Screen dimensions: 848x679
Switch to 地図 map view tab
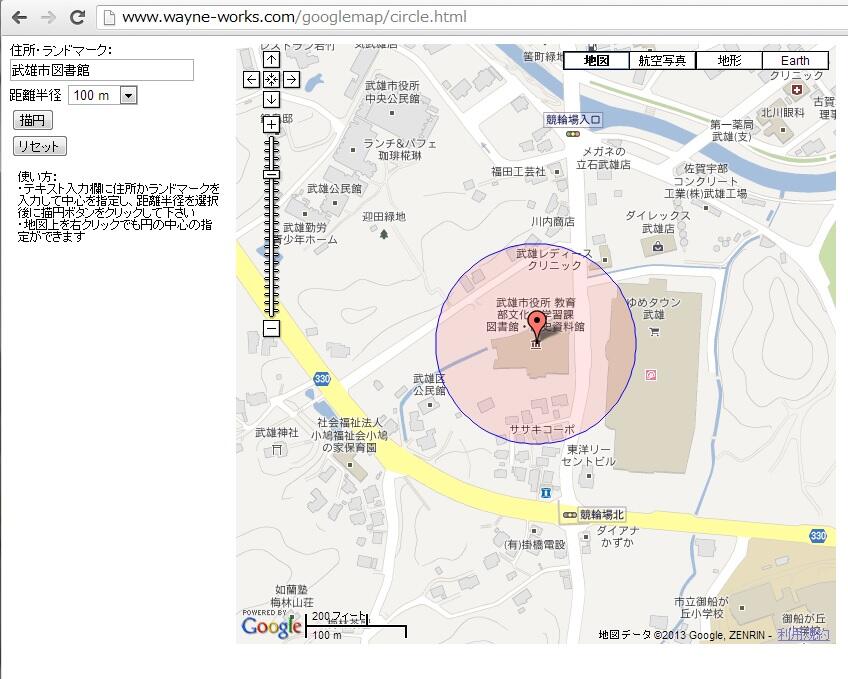pos(597,61)
